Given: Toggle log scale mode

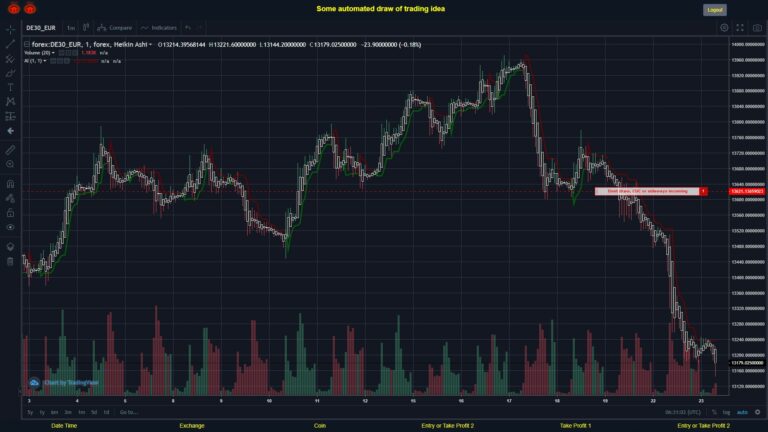Looking at the screenshot, I should 726,412.
